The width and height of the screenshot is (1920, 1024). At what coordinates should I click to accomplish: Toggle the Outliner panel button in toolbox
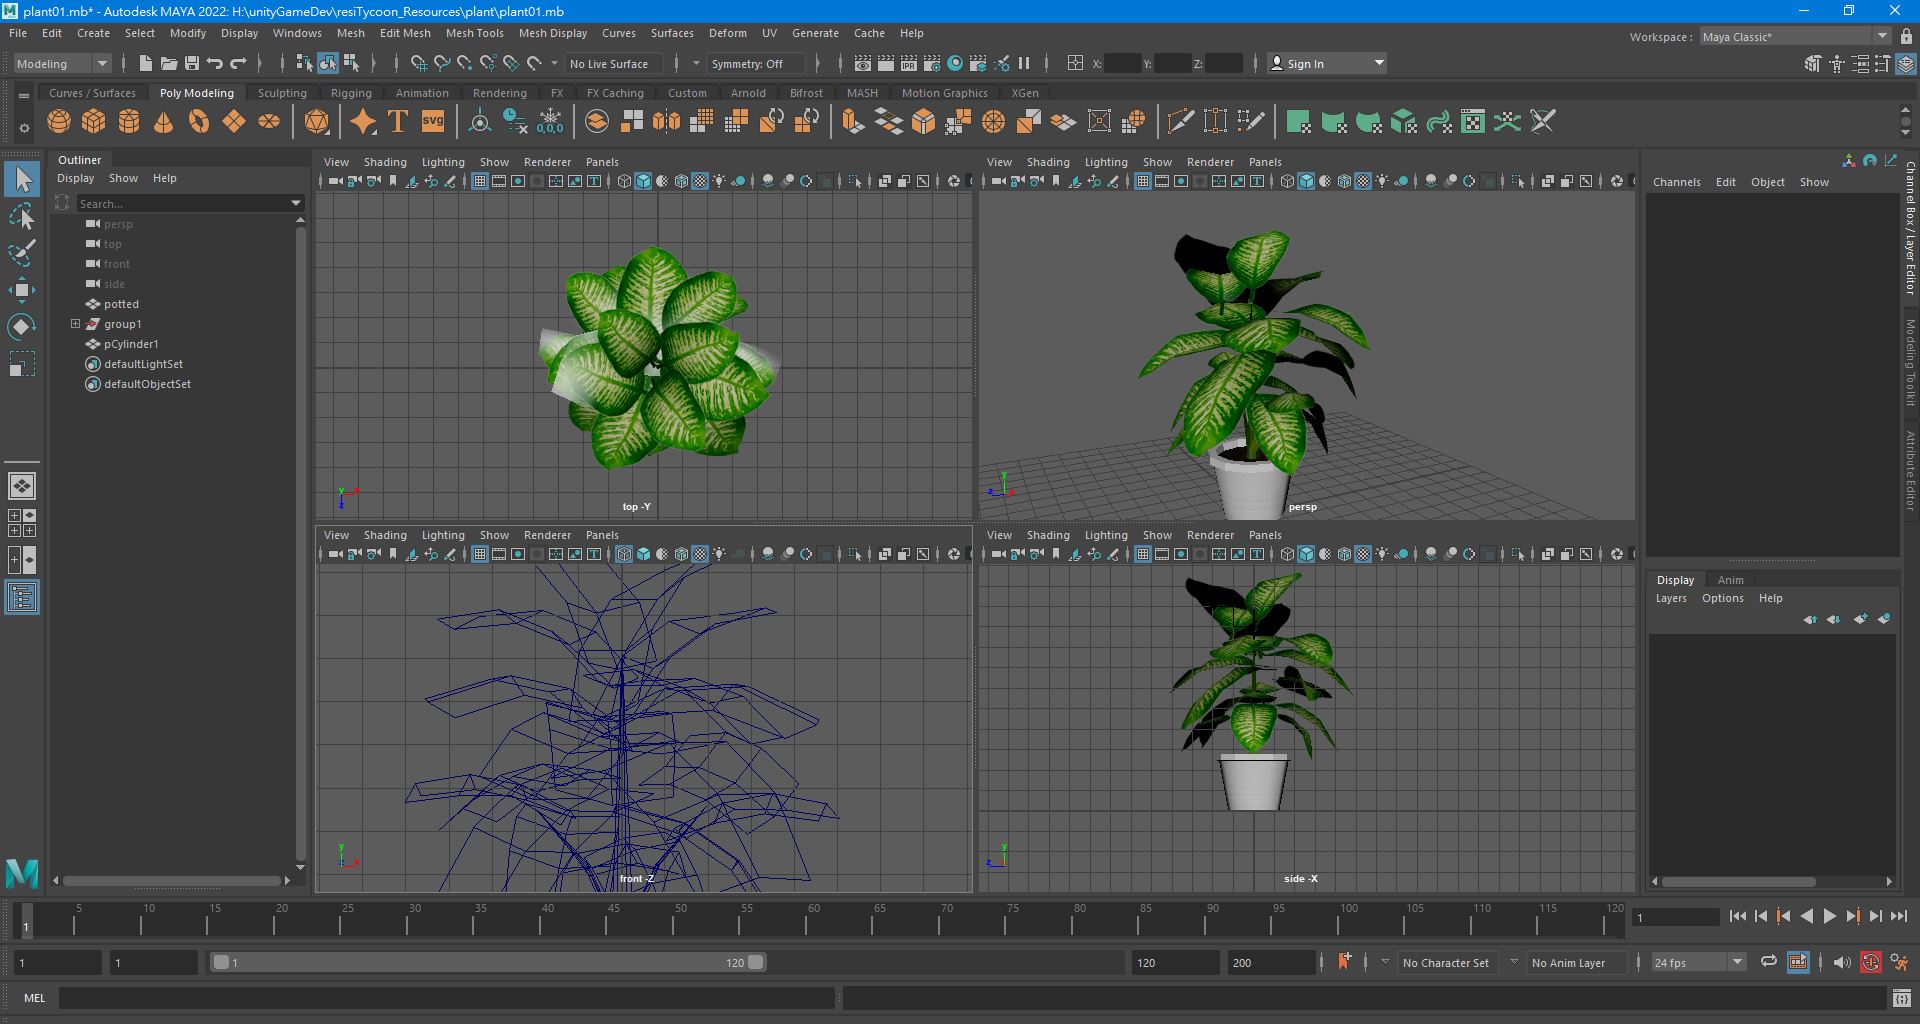[22, 598]
